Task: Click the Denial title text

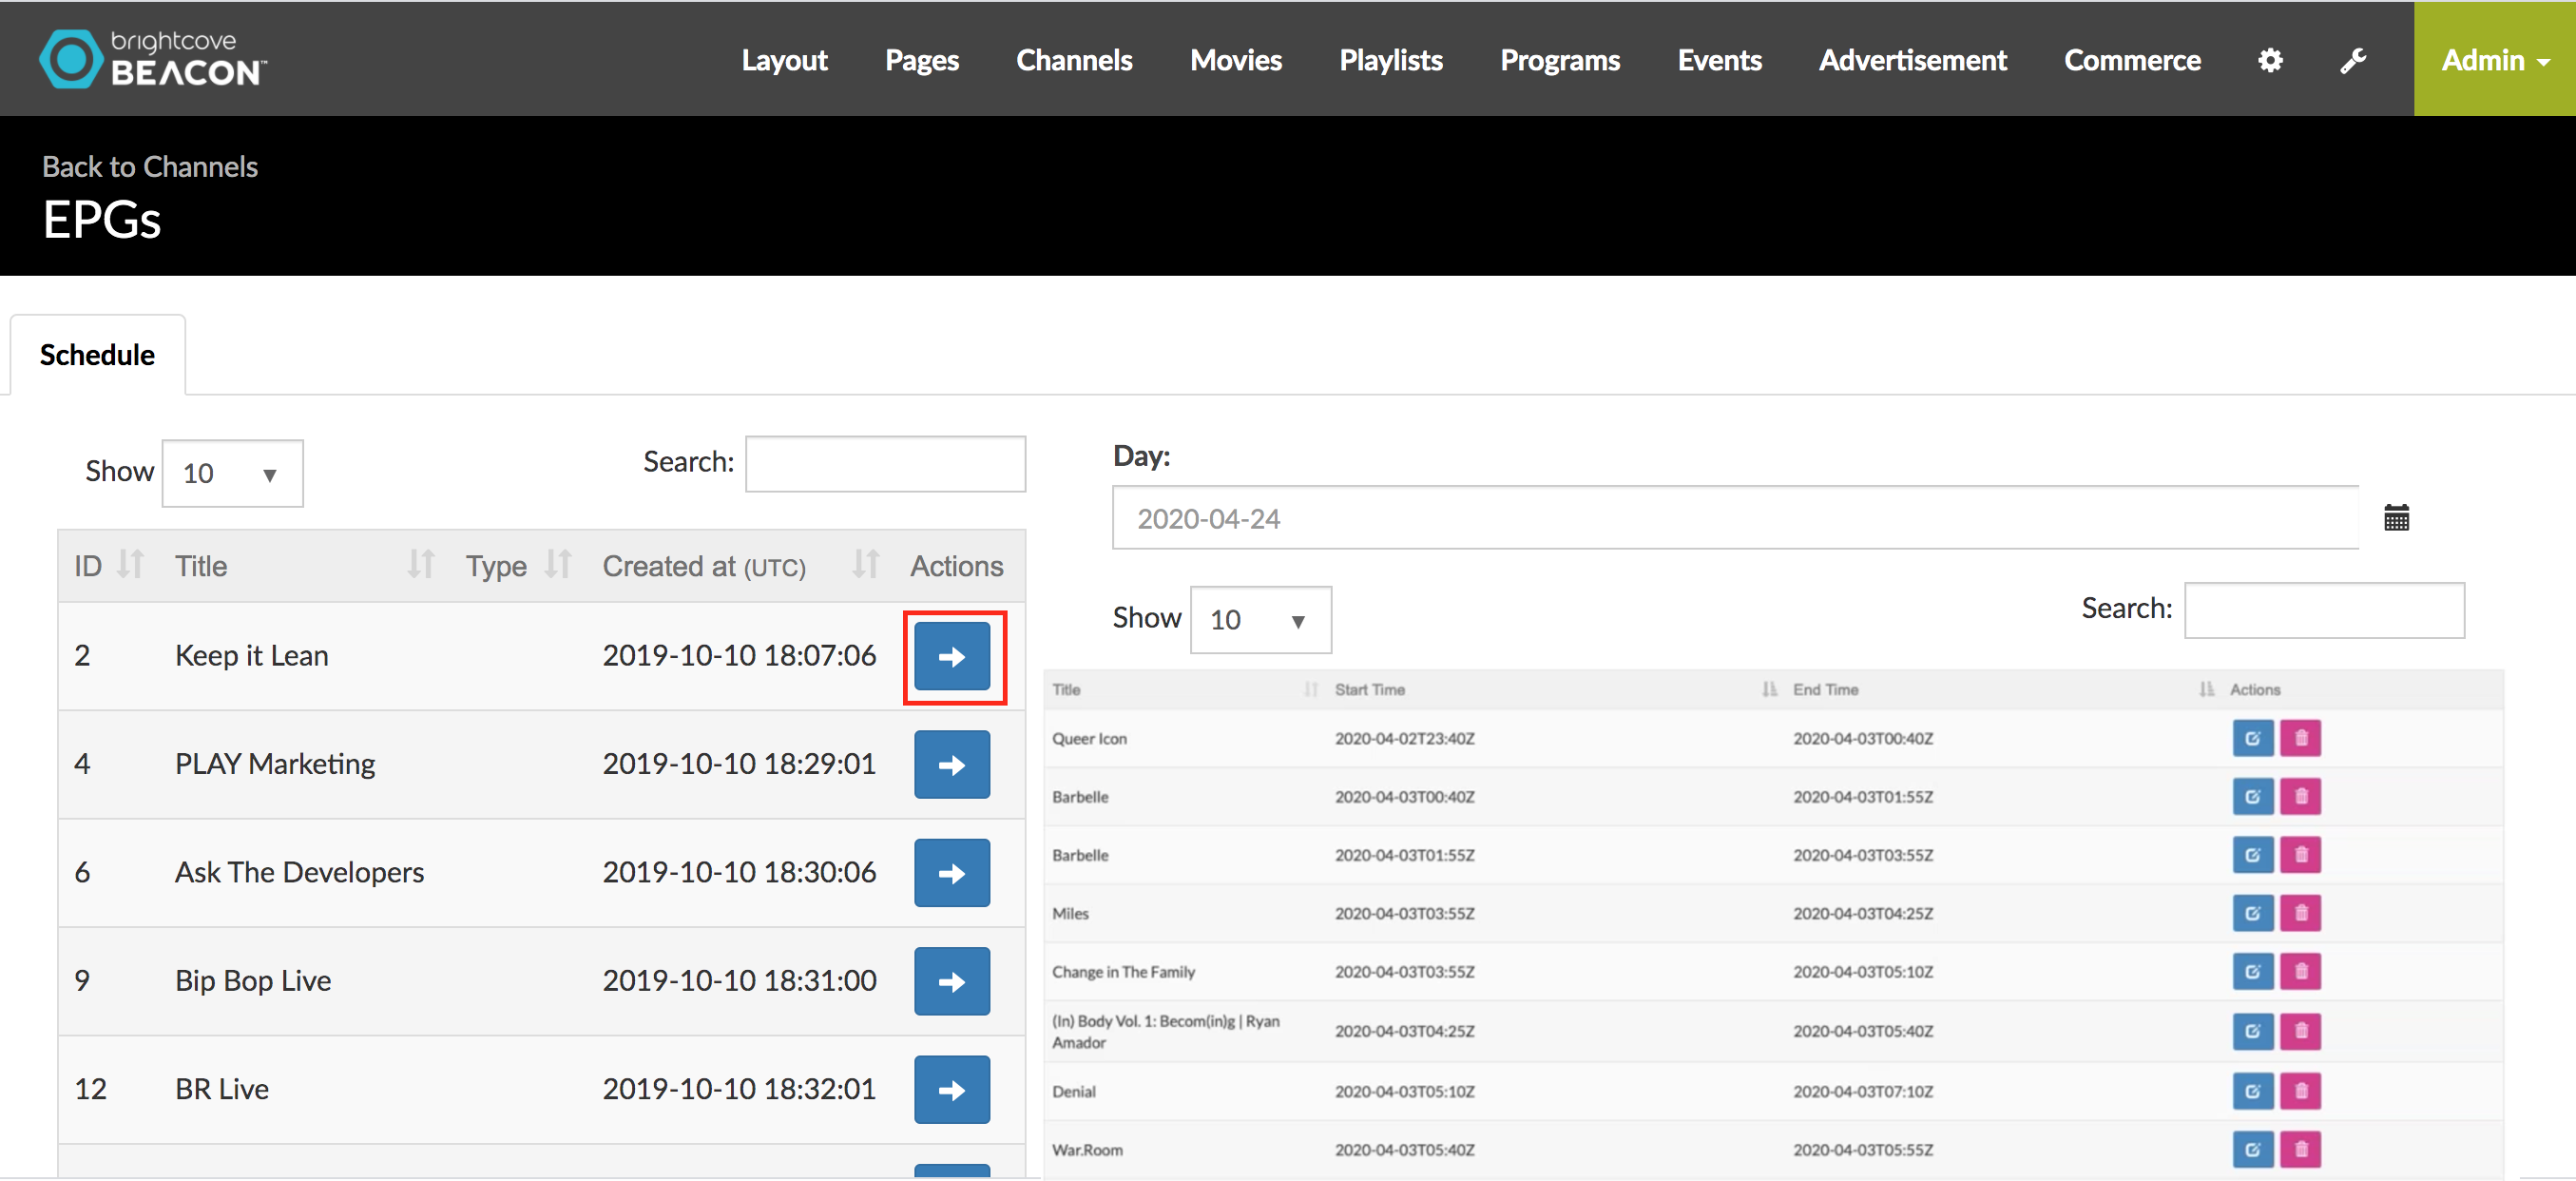Action: click(x=1074, y=1092)
